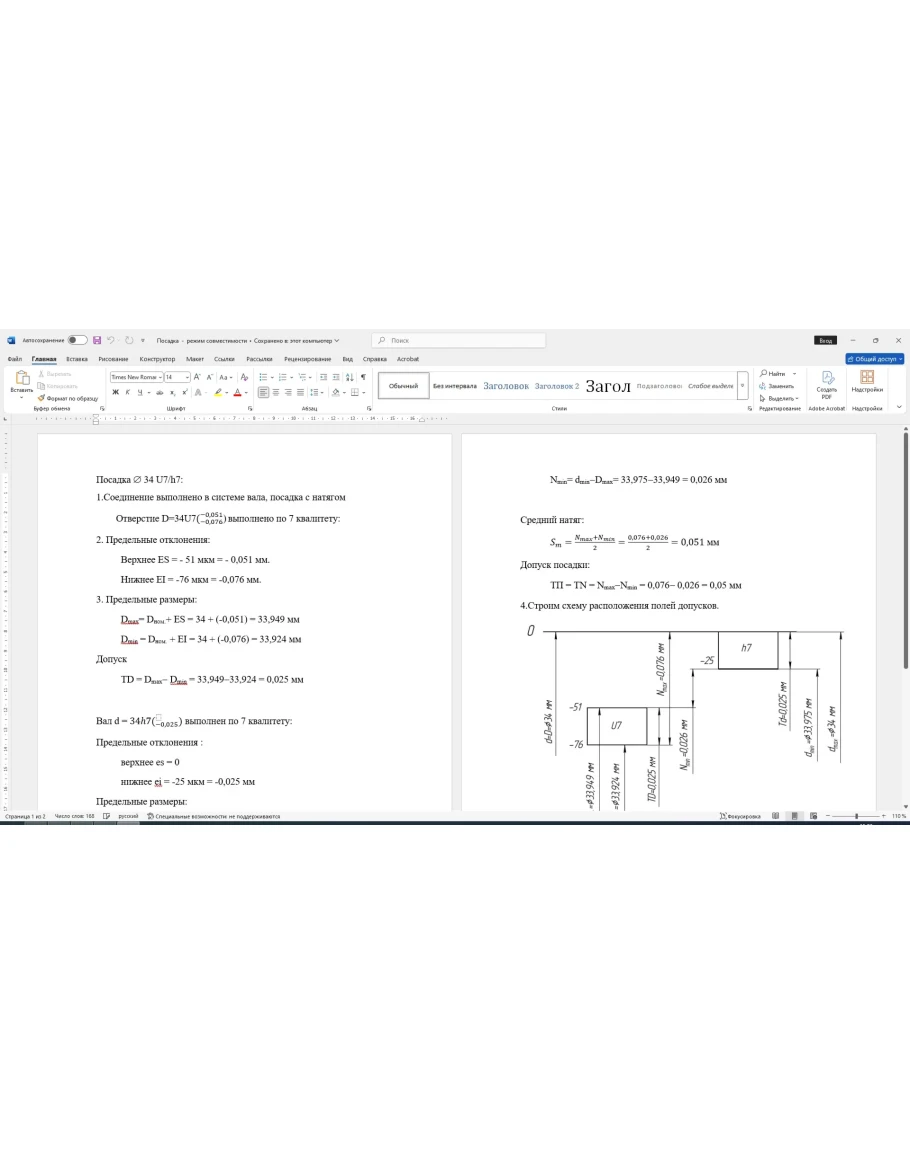Click in the Поиск search field
This screenshot has width=910, height=1155.
pyautogui.click(x=458, y=340)
